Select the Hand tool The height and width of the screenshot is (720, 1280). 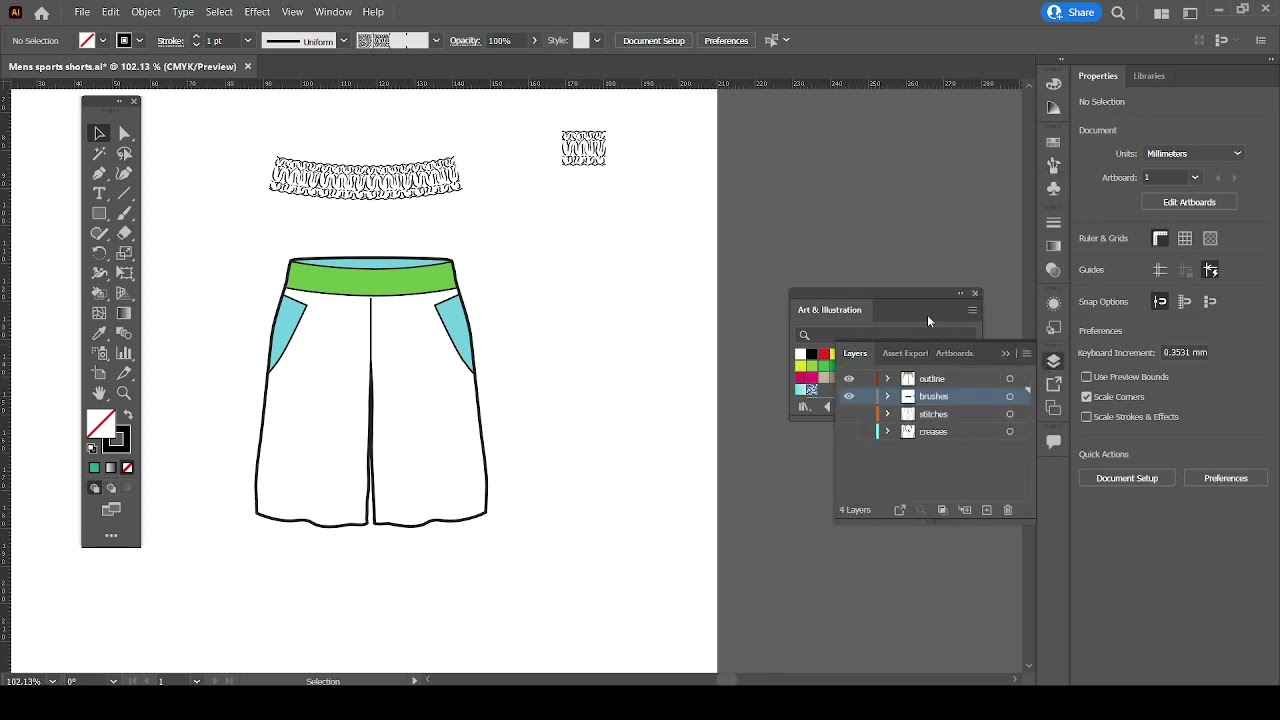(x=99, y=394)
